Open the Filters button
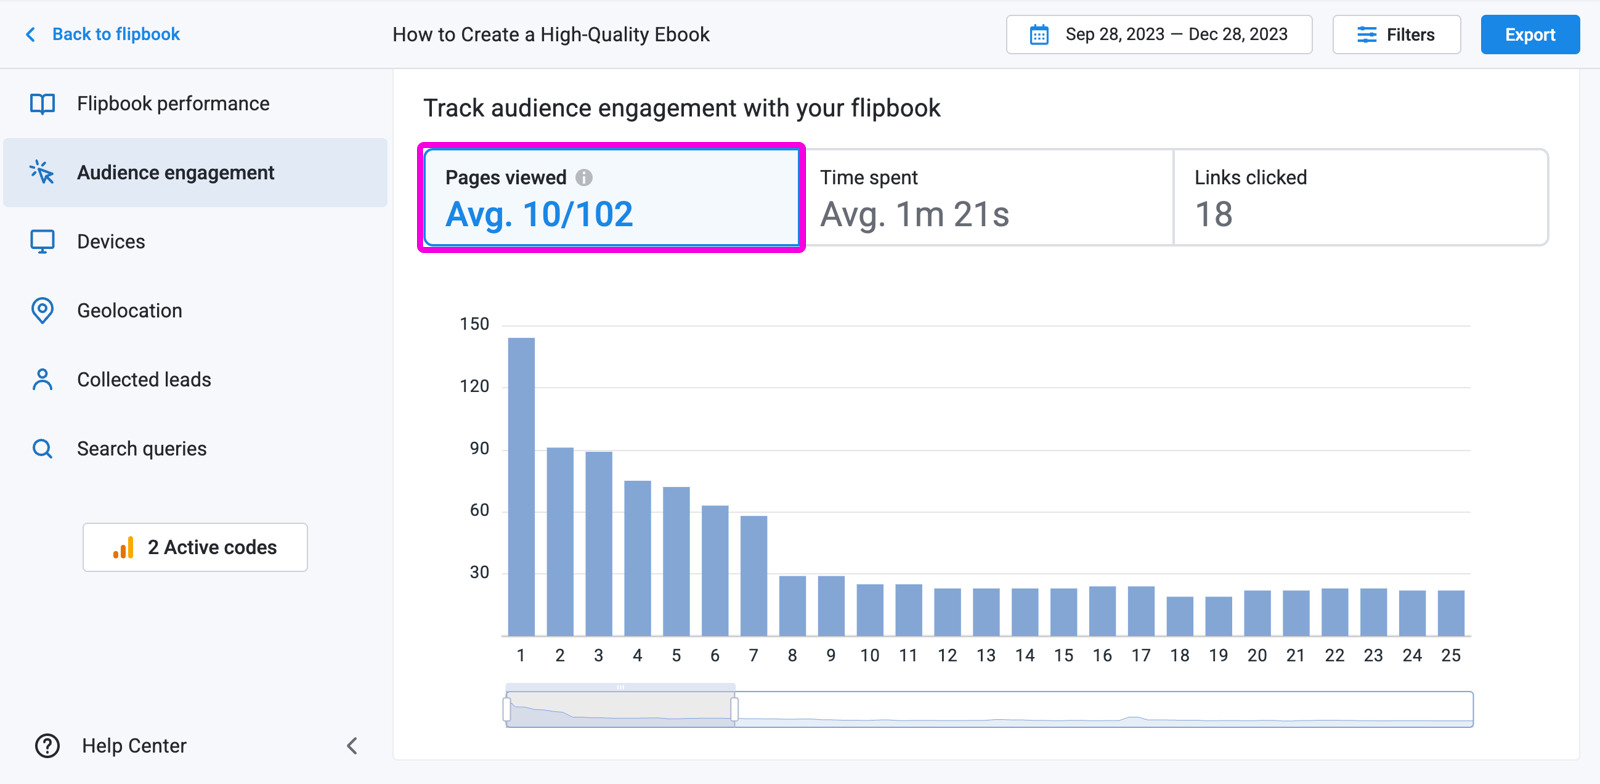Viewport: 1600px width, 784px height. pyautogui.click(x=1396, y=35)
